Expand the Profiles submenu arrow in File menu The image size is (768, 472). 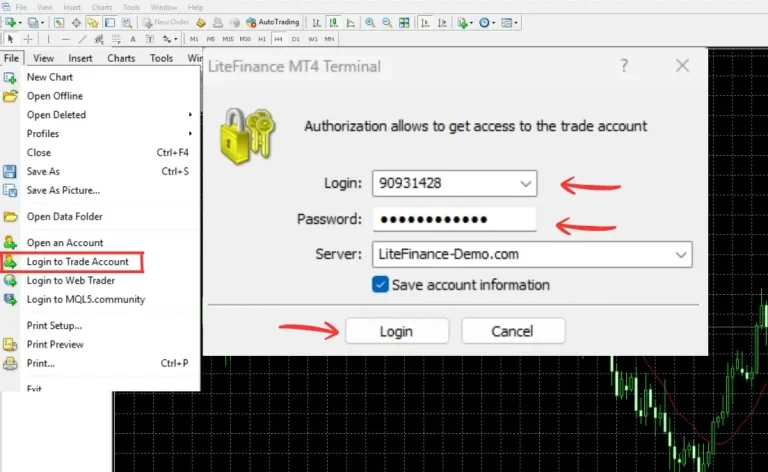tap(190, 133)
